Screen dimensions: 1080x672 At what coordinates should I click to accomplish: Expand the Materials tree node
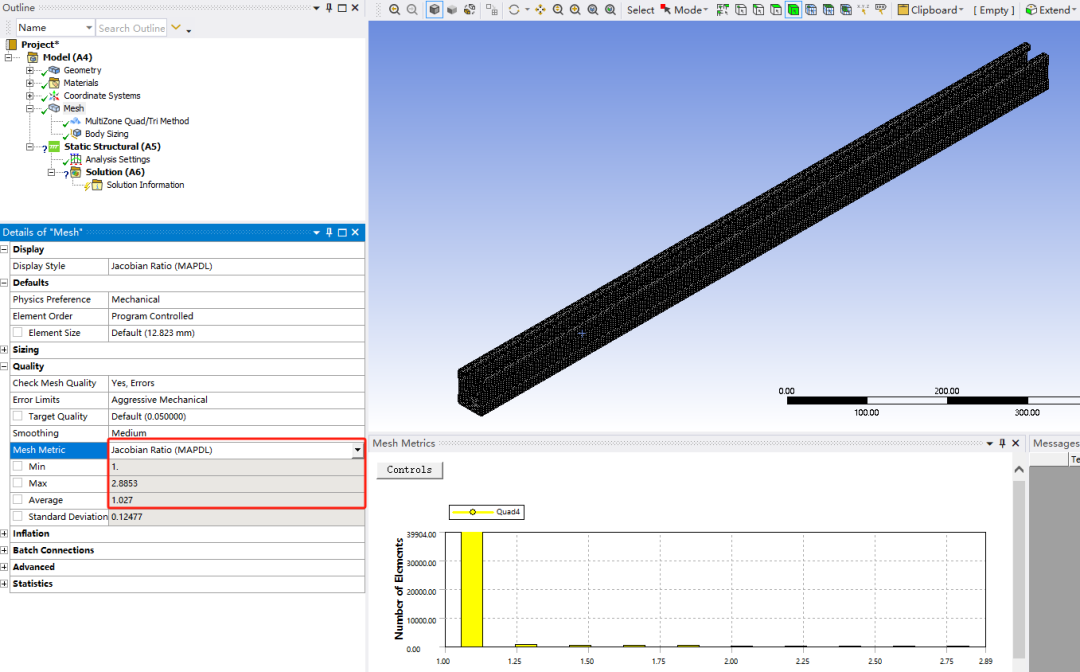tap(30, 83)
